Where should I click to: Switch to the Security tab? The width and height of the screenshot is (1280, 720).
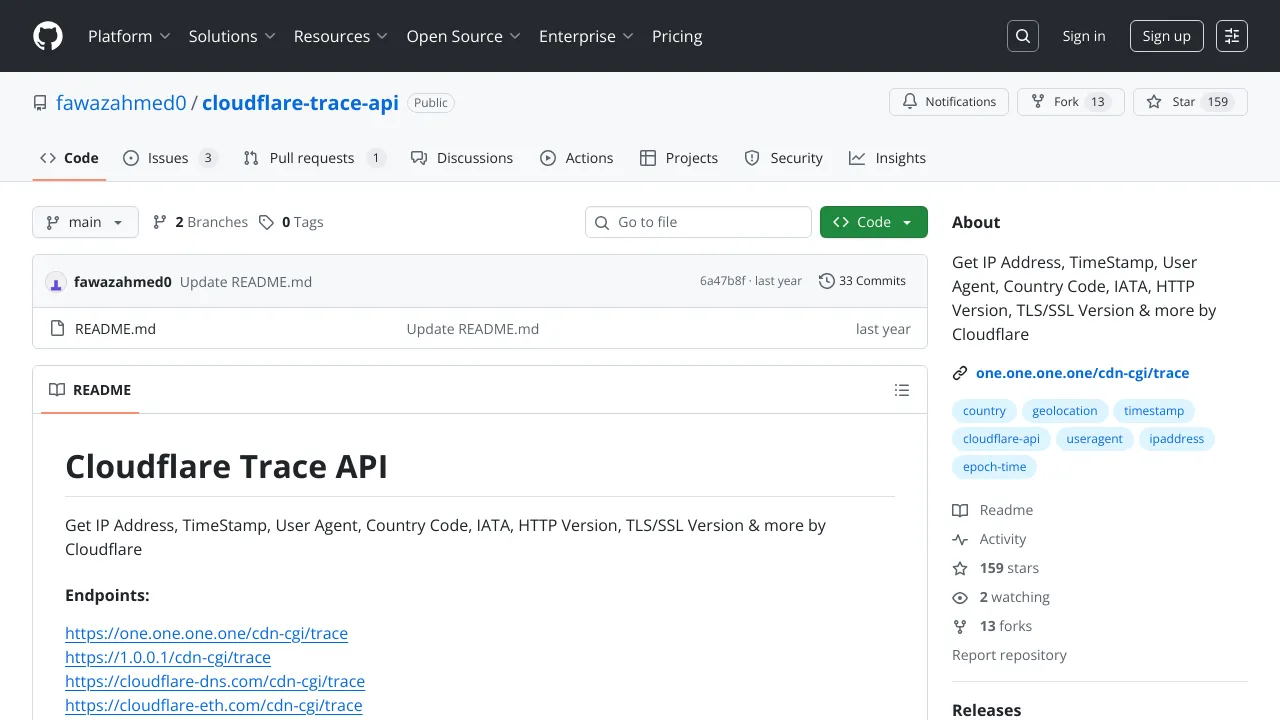[784, 158]
